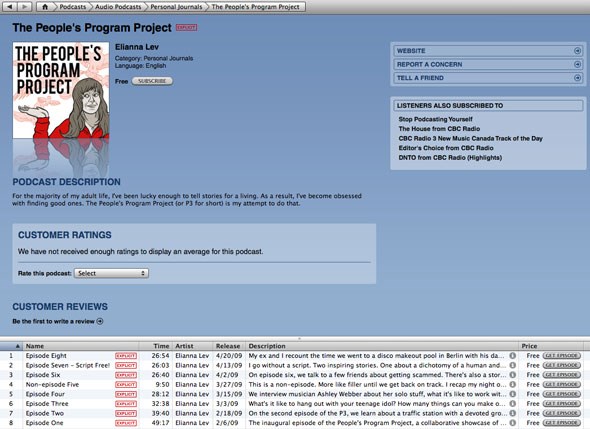Viewport: 590px width, 429px height.
Task: Click the podcast cover artwork
Action: pyautogui.click(x=61, y=90)
